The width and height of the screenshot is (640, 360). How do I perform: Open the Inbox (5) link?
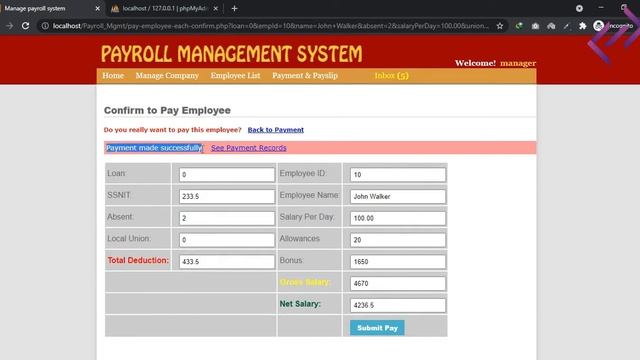click(391, 76)
